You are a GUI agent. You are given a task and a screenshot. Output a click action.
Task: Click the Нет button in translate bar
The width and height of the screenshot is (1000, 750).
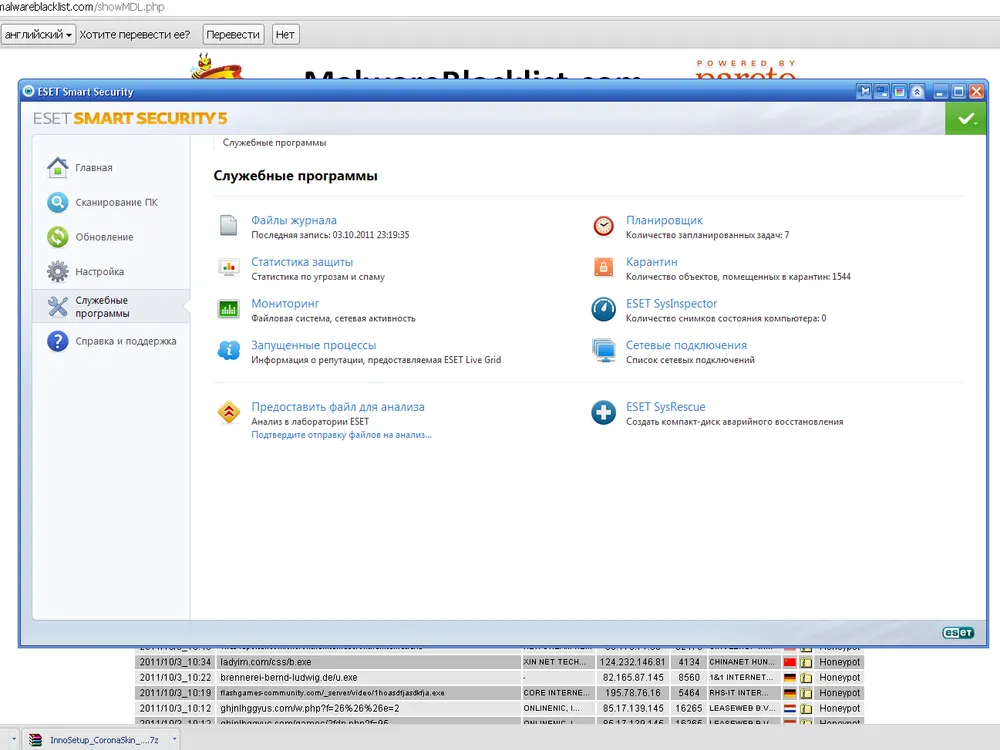click(x=285, y=34)
